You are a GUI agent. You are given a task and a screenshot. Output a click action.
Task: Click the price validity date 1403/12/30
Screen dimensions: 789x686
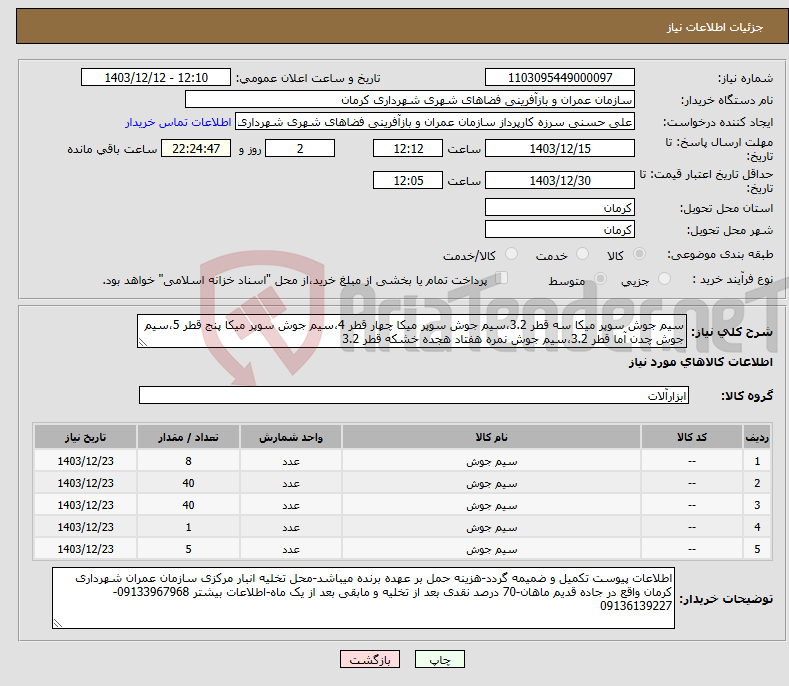pyautogui.click(x=560, y=180)
